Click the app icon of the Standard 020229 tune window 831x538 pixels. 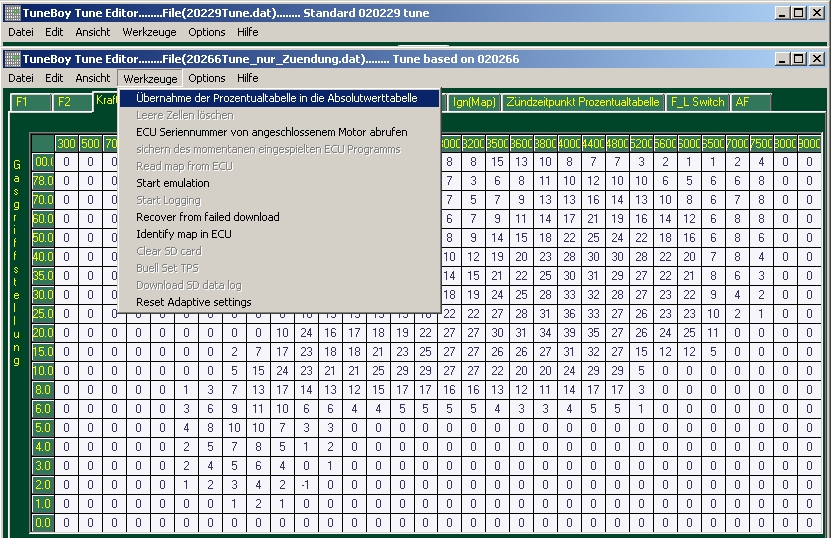[x=12, y=13]
